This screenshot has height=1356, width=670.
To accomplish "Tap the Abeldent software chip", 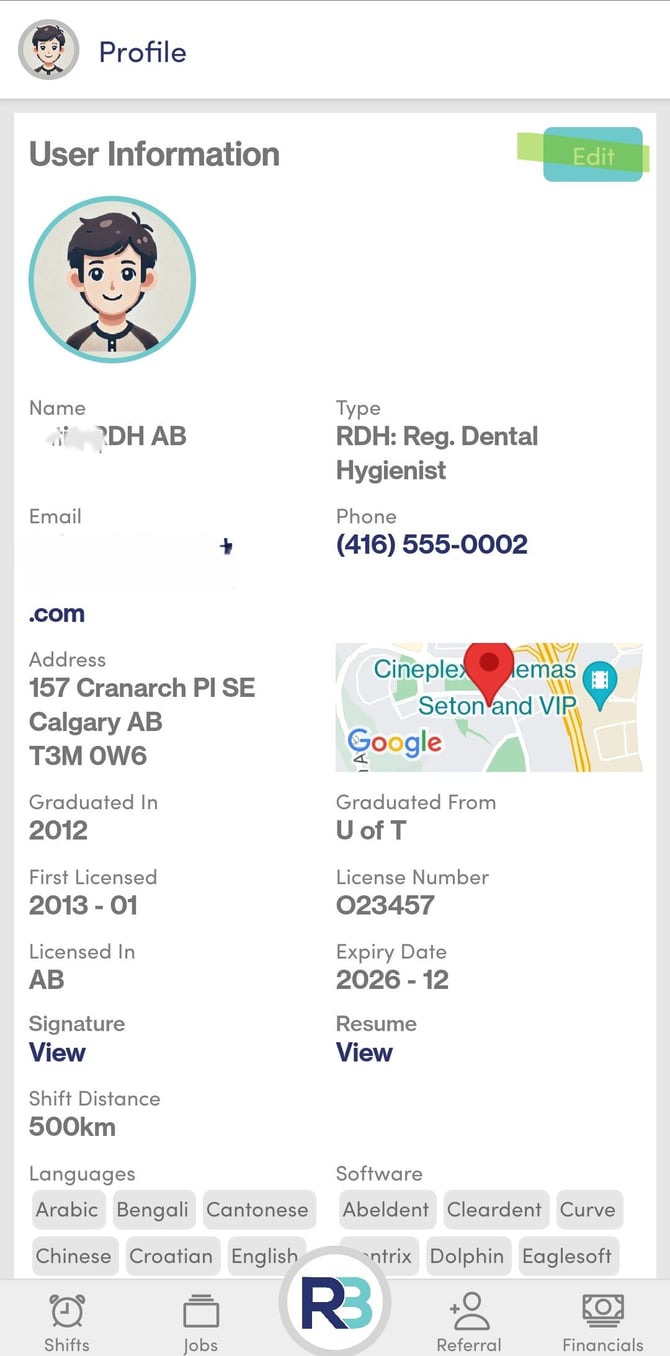I will tap(386, 1209).
